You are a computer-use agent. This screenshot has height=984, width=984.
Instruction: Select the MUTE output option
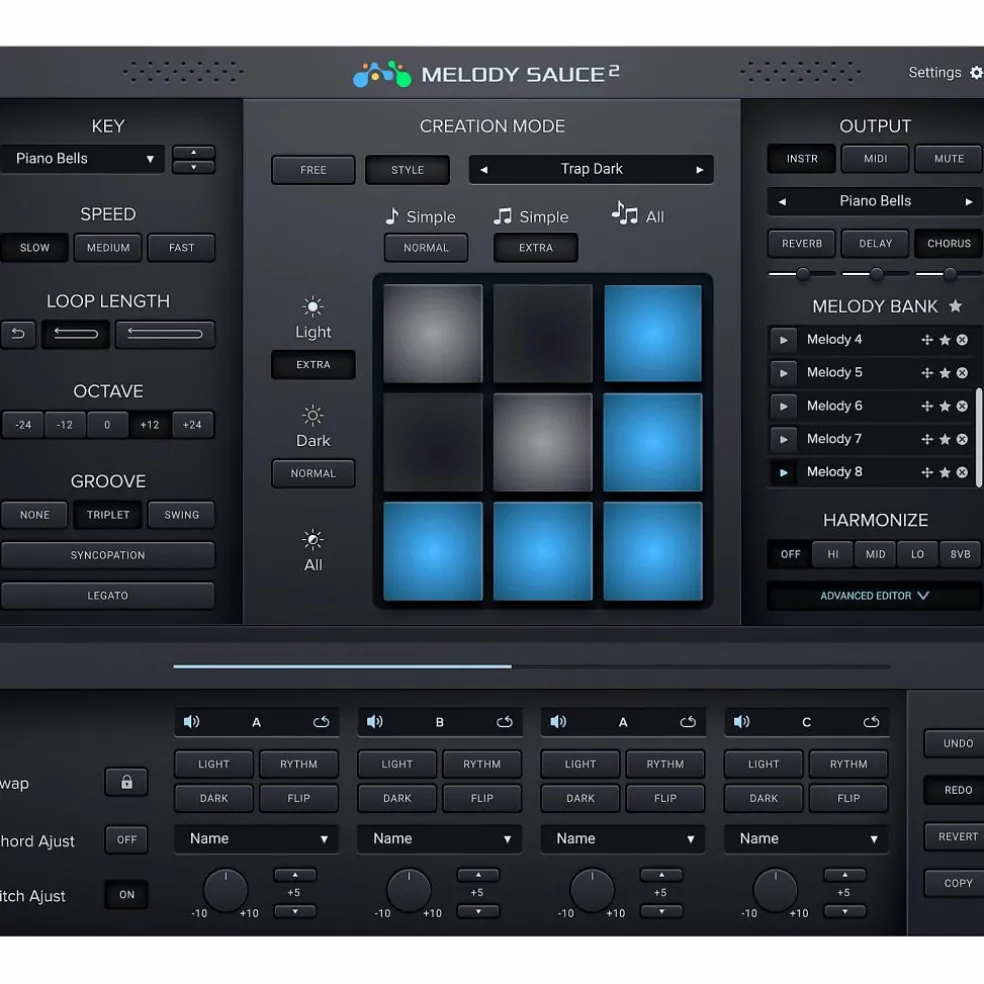tap(948, 159)
